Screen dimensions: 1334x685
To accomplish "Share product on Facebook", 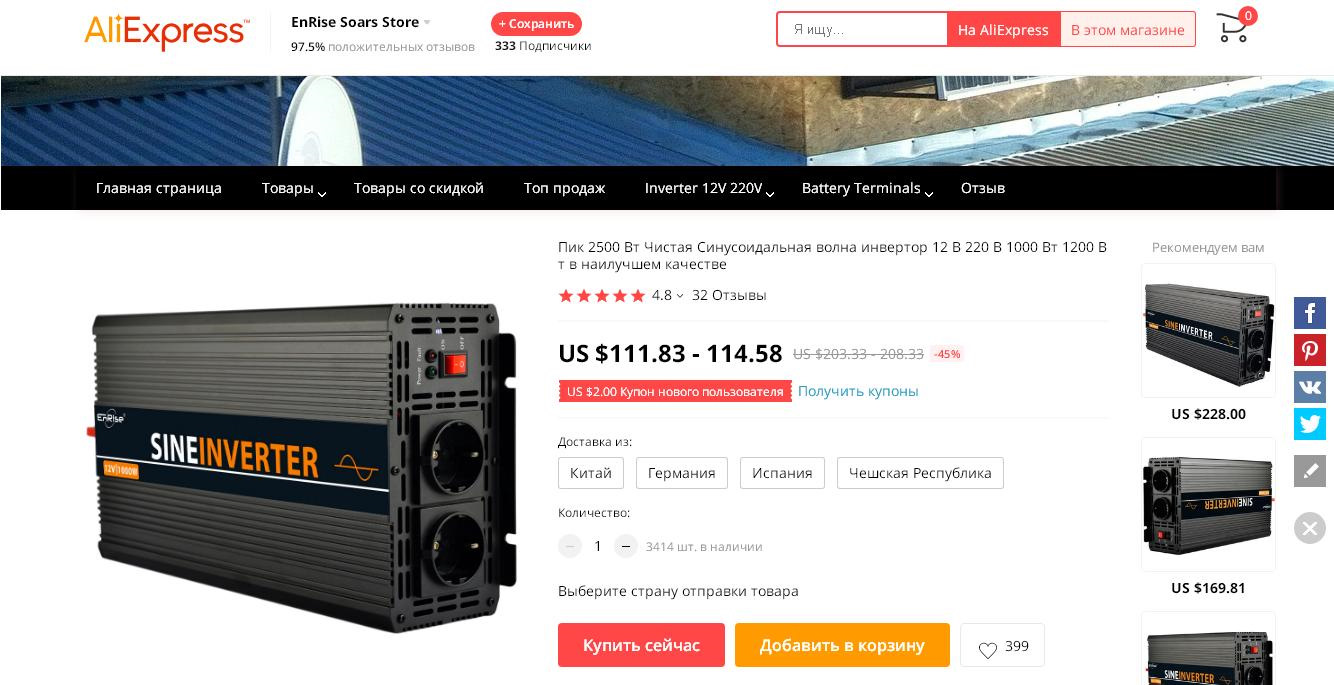I will coord(1310,313).
